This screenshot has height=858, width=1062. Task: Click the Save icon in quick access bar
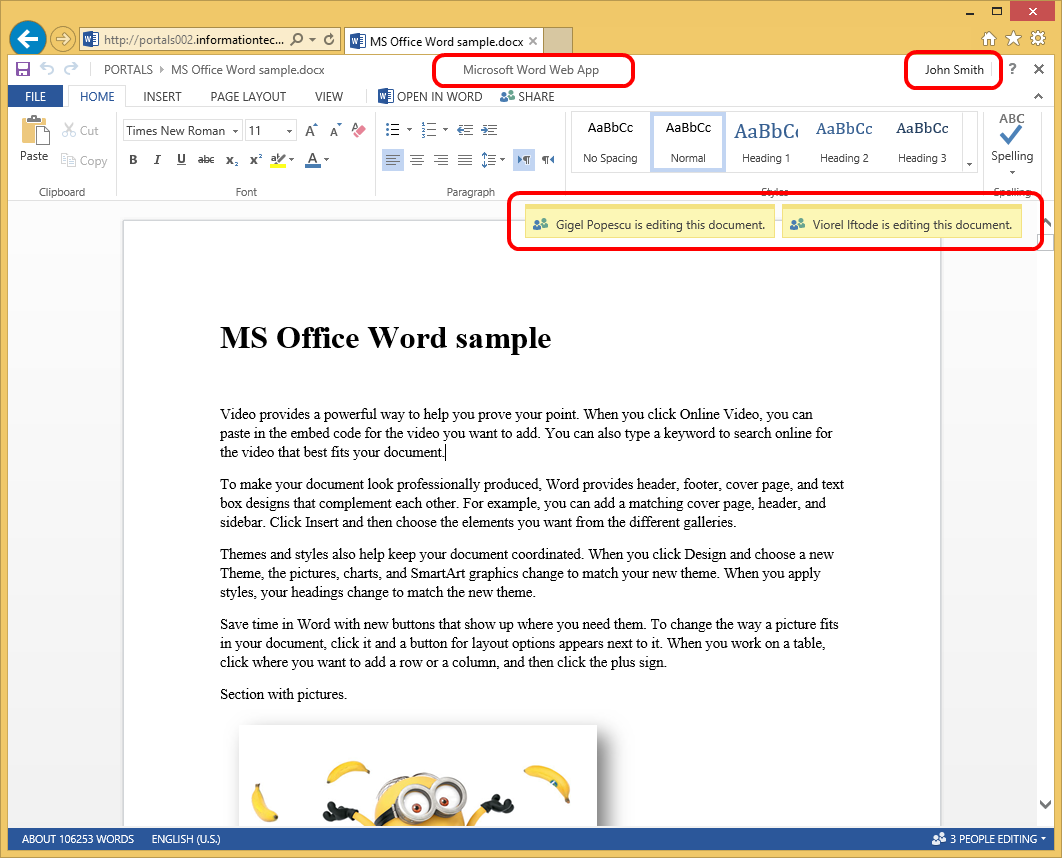[23, 69]
